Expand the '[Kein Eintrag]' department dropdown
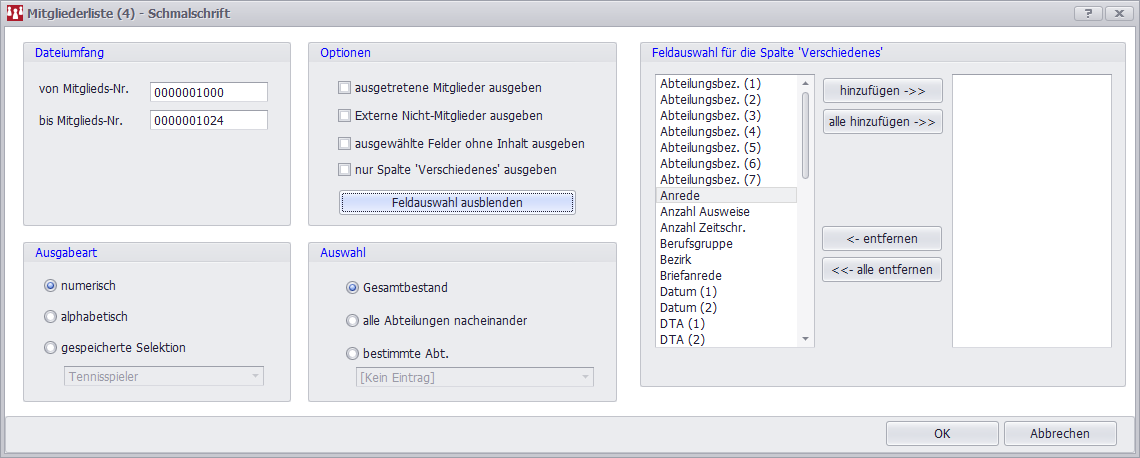 coord(584,377)
